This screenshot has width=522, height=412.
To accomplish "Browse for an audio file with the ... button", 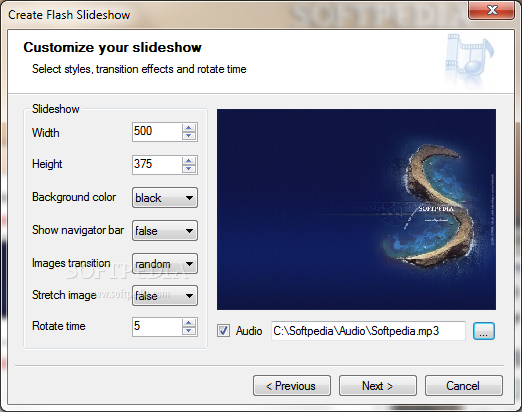I will point(484,331).
